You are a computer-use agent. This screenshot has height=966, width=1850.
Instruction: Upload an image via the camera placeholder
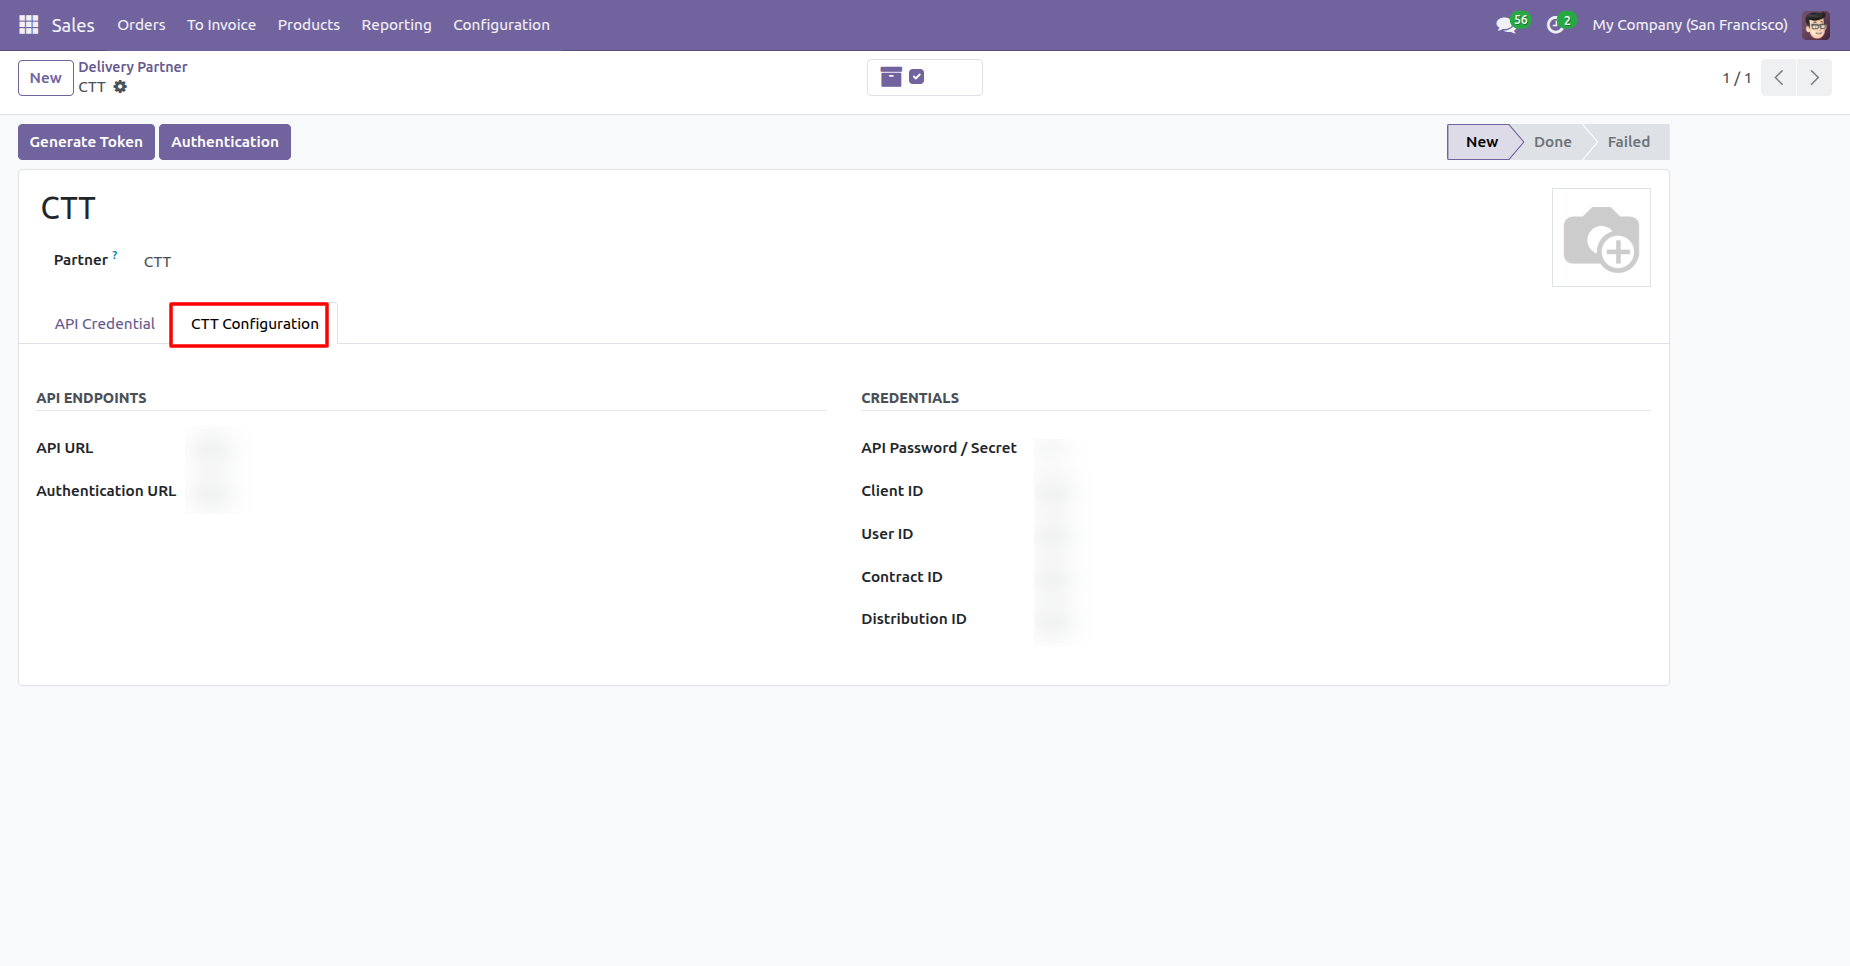[1601, 238]
